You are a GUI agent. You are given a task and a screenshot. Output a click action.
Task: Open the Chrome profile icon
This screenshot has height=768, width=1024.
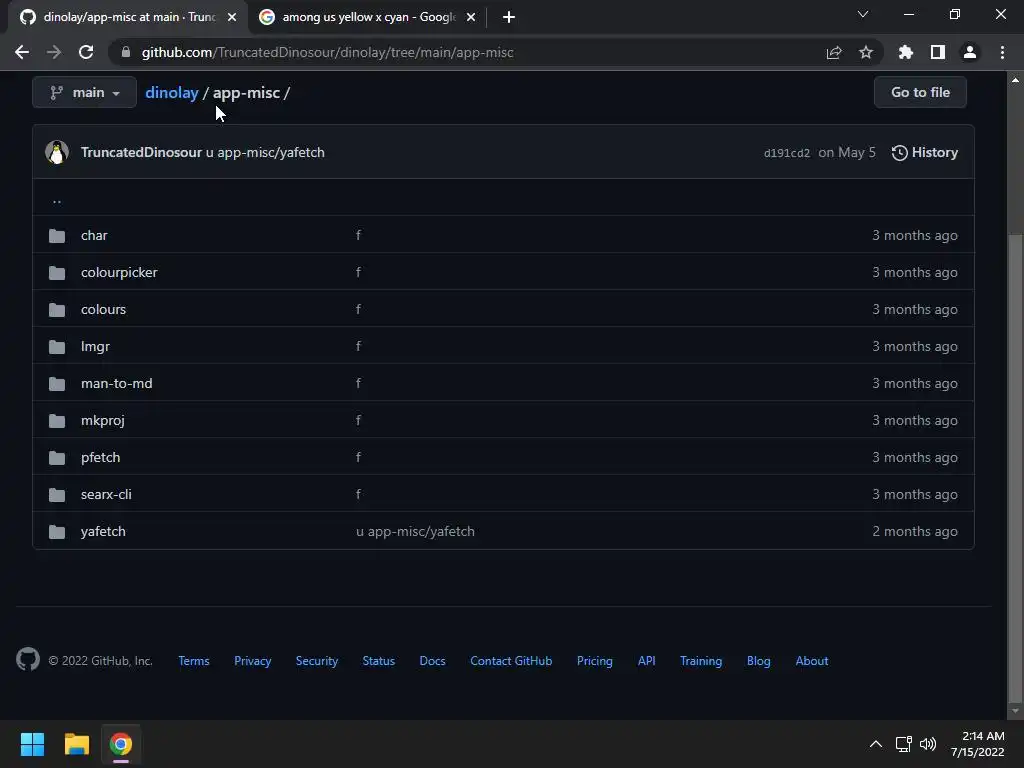[x=970, y=52]
